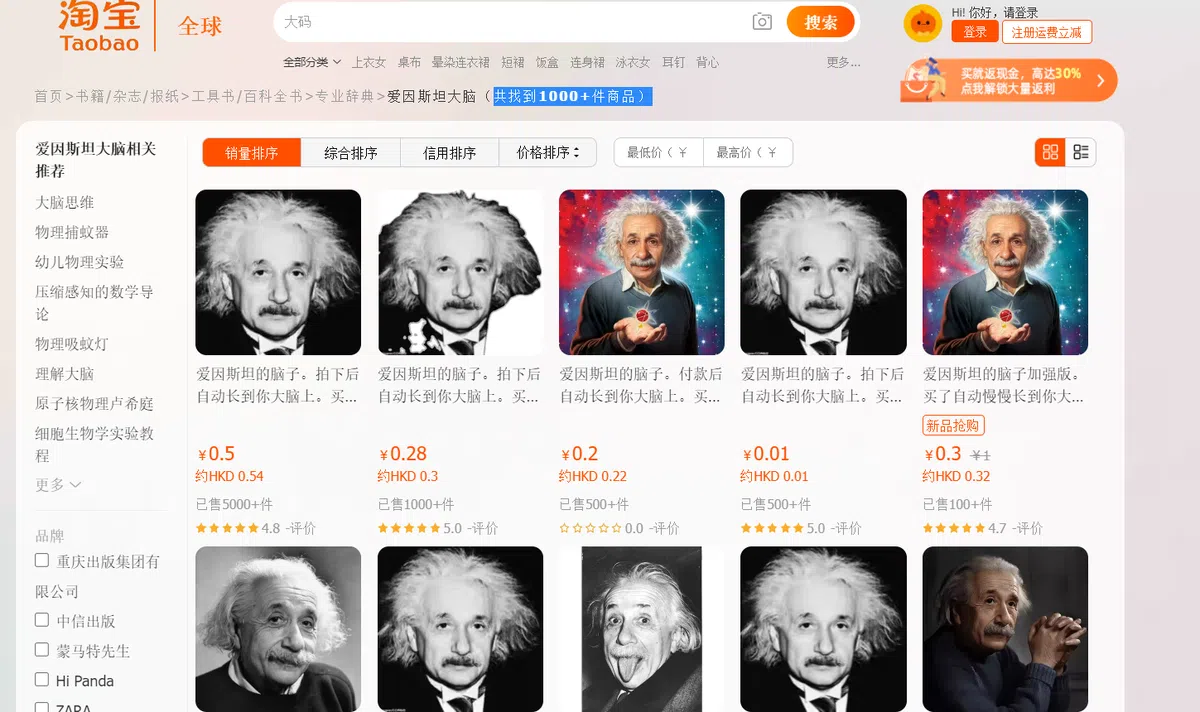This screenshot has width=1200, height=712.
Task: Check the 重庆出版集团有限公司 brand checkbox
Action: pos(42,560)
